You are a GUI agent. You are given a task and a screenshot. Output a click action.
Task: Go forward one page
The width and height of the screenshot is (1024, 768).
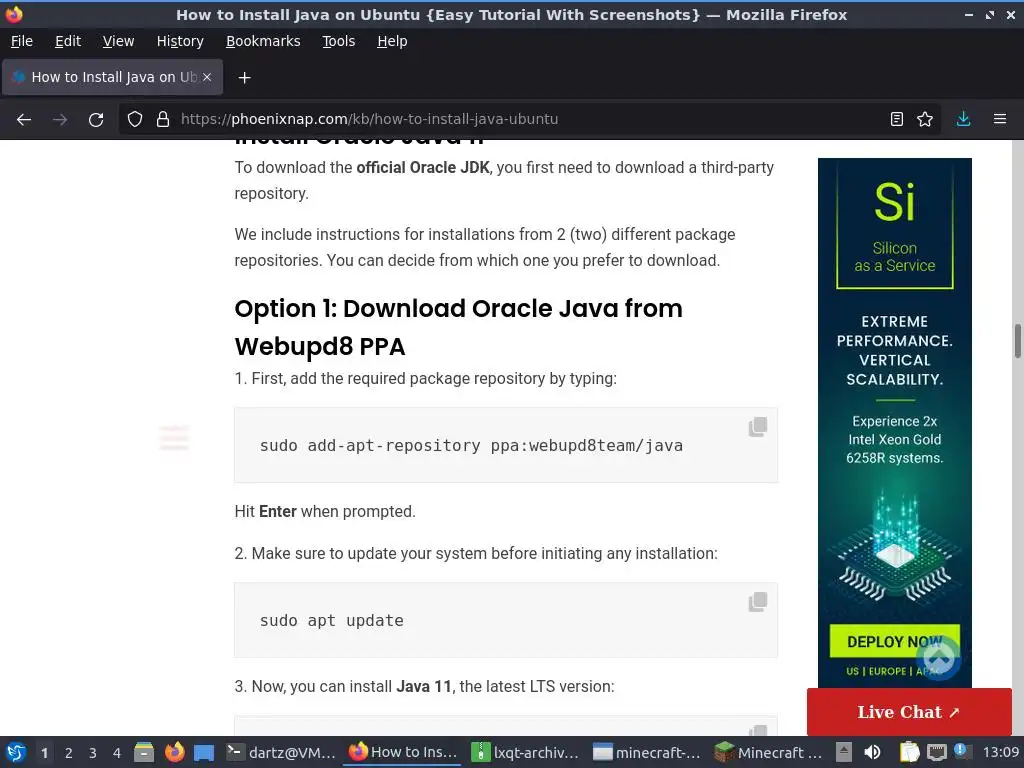point(60,120)
